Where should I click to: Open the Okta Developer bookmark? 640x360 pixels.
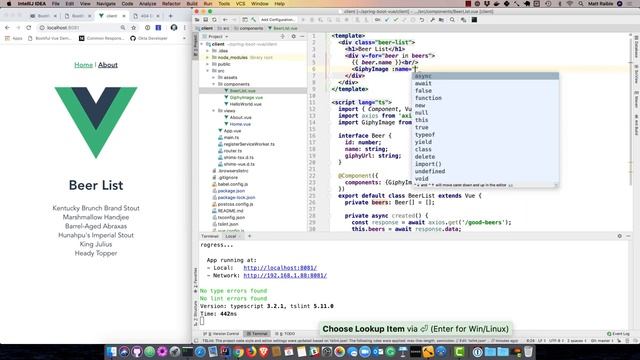pos(149,38)
